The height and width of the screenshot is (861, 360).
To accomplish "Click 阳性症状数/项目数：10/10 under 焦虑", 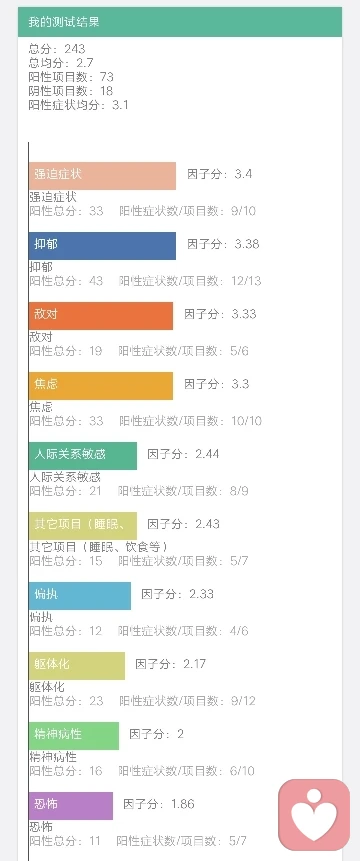I will click(x=190, y=421).
